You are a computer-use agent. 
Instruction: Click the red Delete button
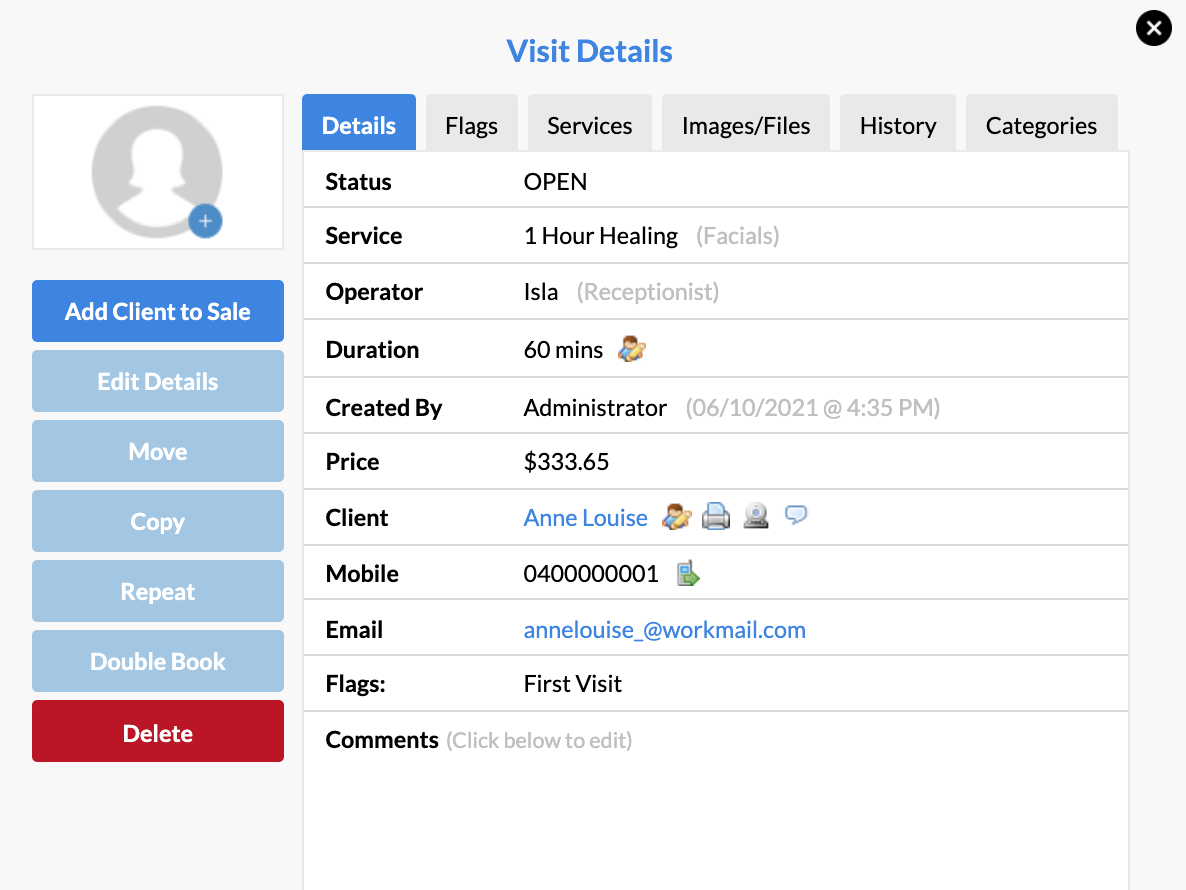coord(158,731)
